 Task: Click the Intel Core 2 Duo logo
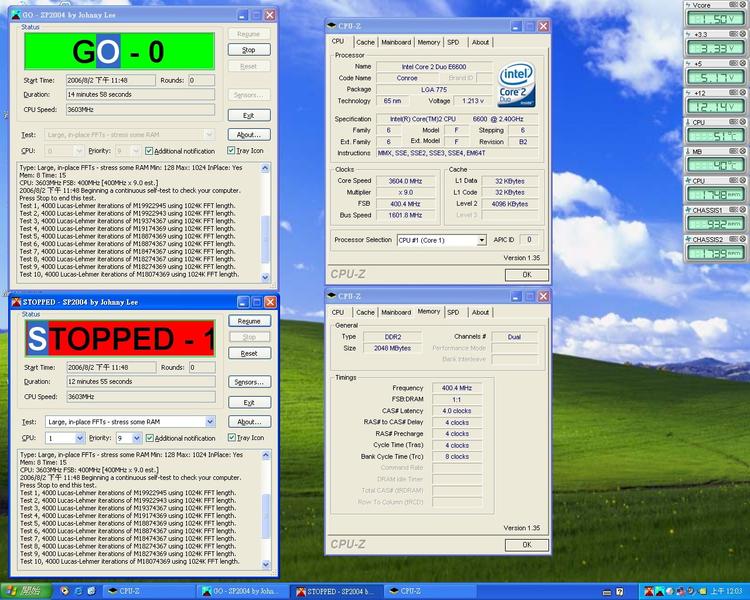point(517,84)
